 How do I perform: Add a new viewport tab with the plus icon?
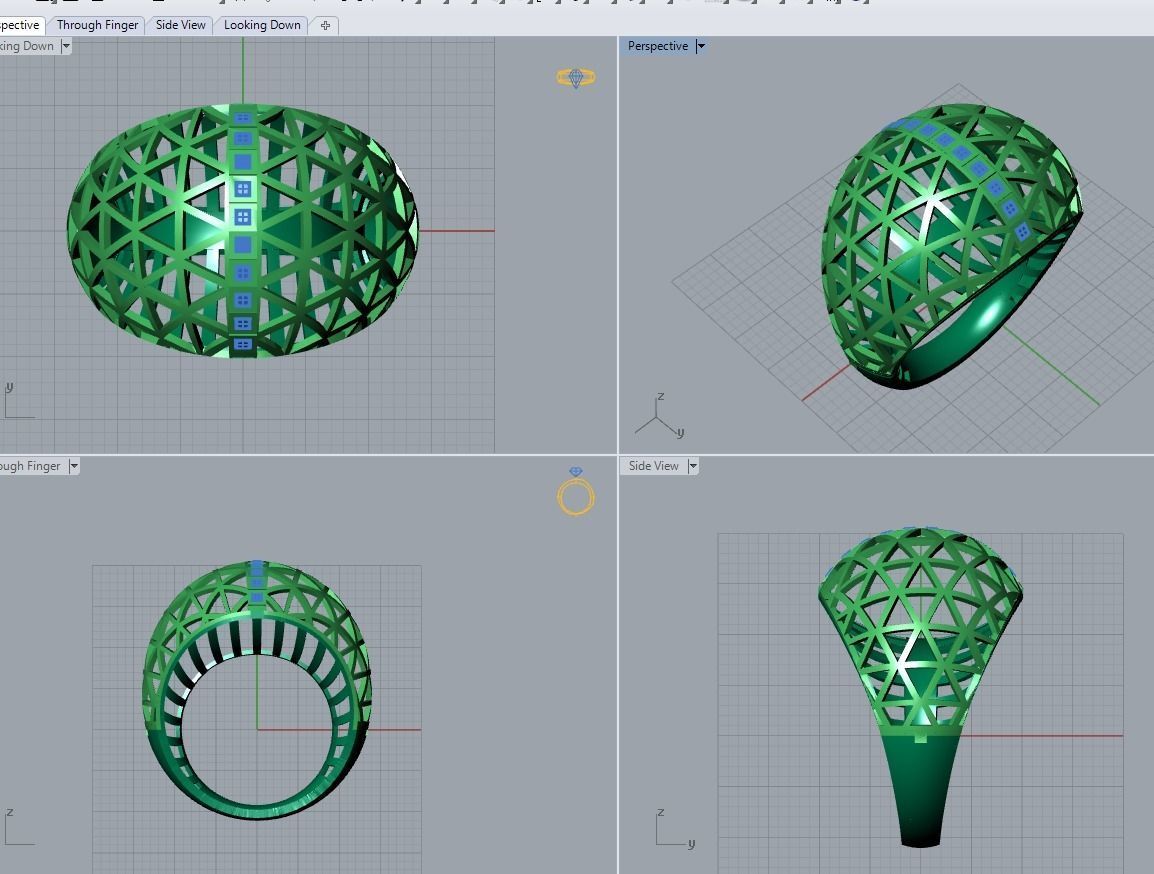pos(325,26)
